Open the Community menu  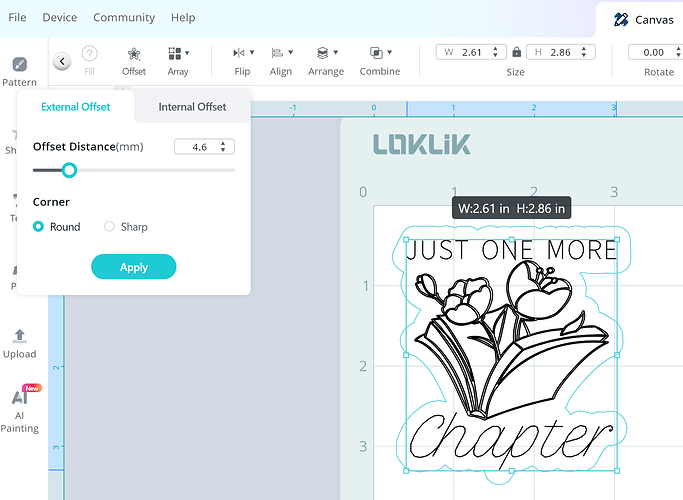(124, 17)
